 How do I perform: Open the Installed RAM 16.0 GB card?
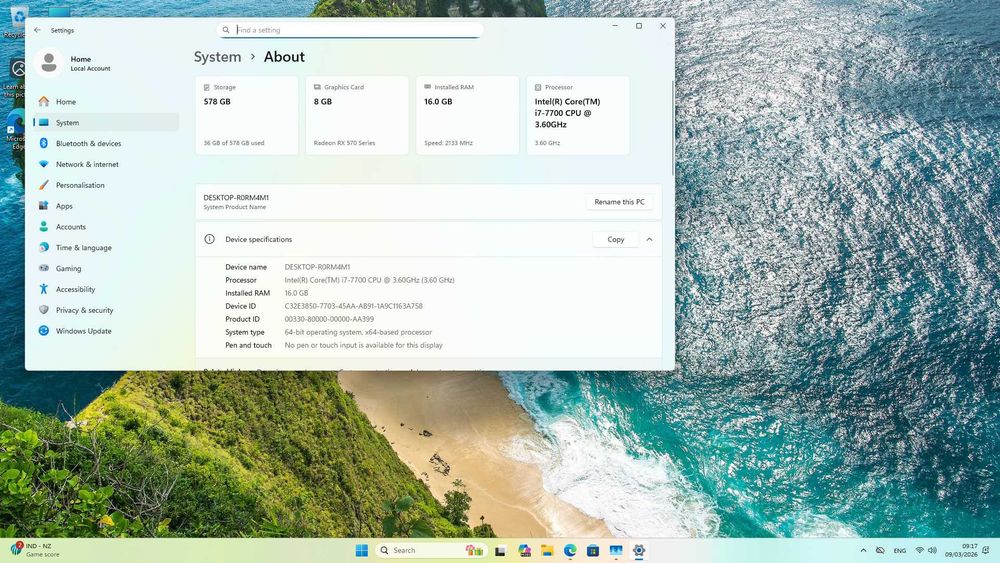tap(467, 115)
